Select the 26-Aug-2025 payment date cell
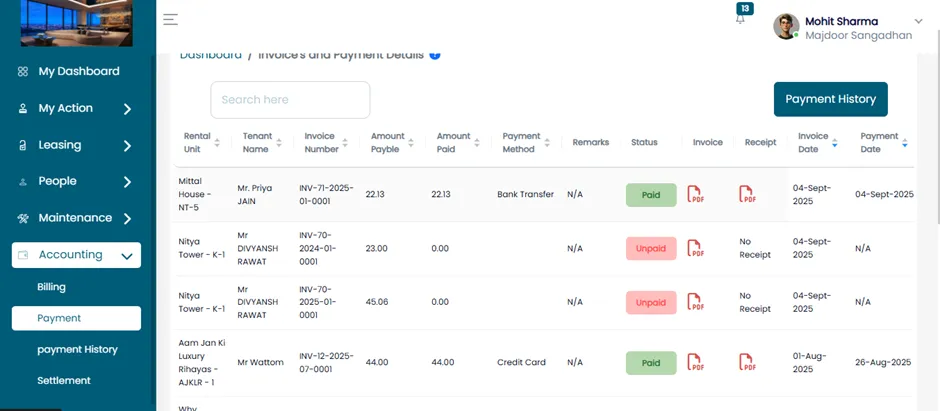Viewport: 940px width, 411px height. (x=883, y=362)
